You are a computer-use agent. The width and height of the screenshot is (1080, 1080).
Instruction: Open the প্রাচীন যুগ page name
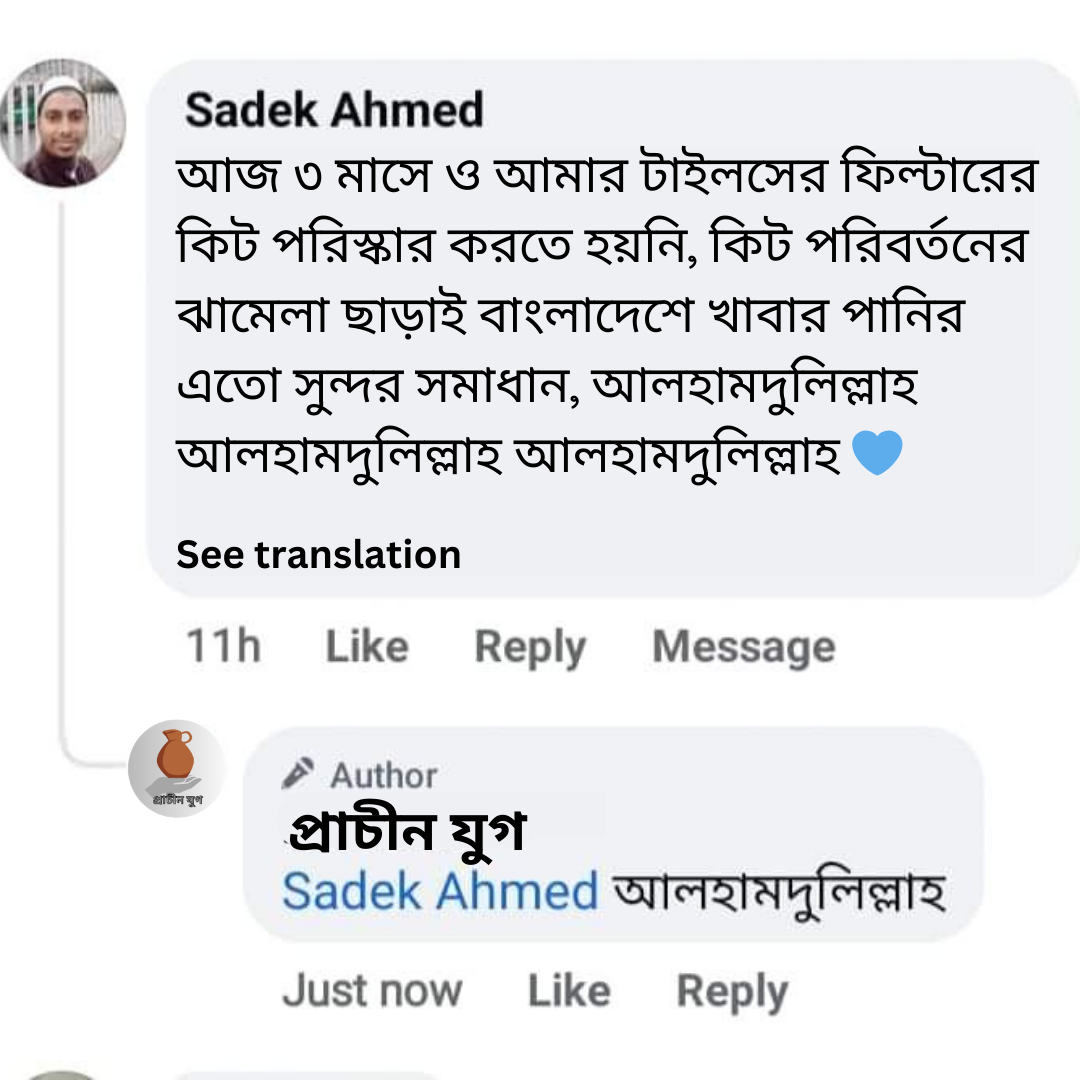pyautogui.click(x=406, y=832)
